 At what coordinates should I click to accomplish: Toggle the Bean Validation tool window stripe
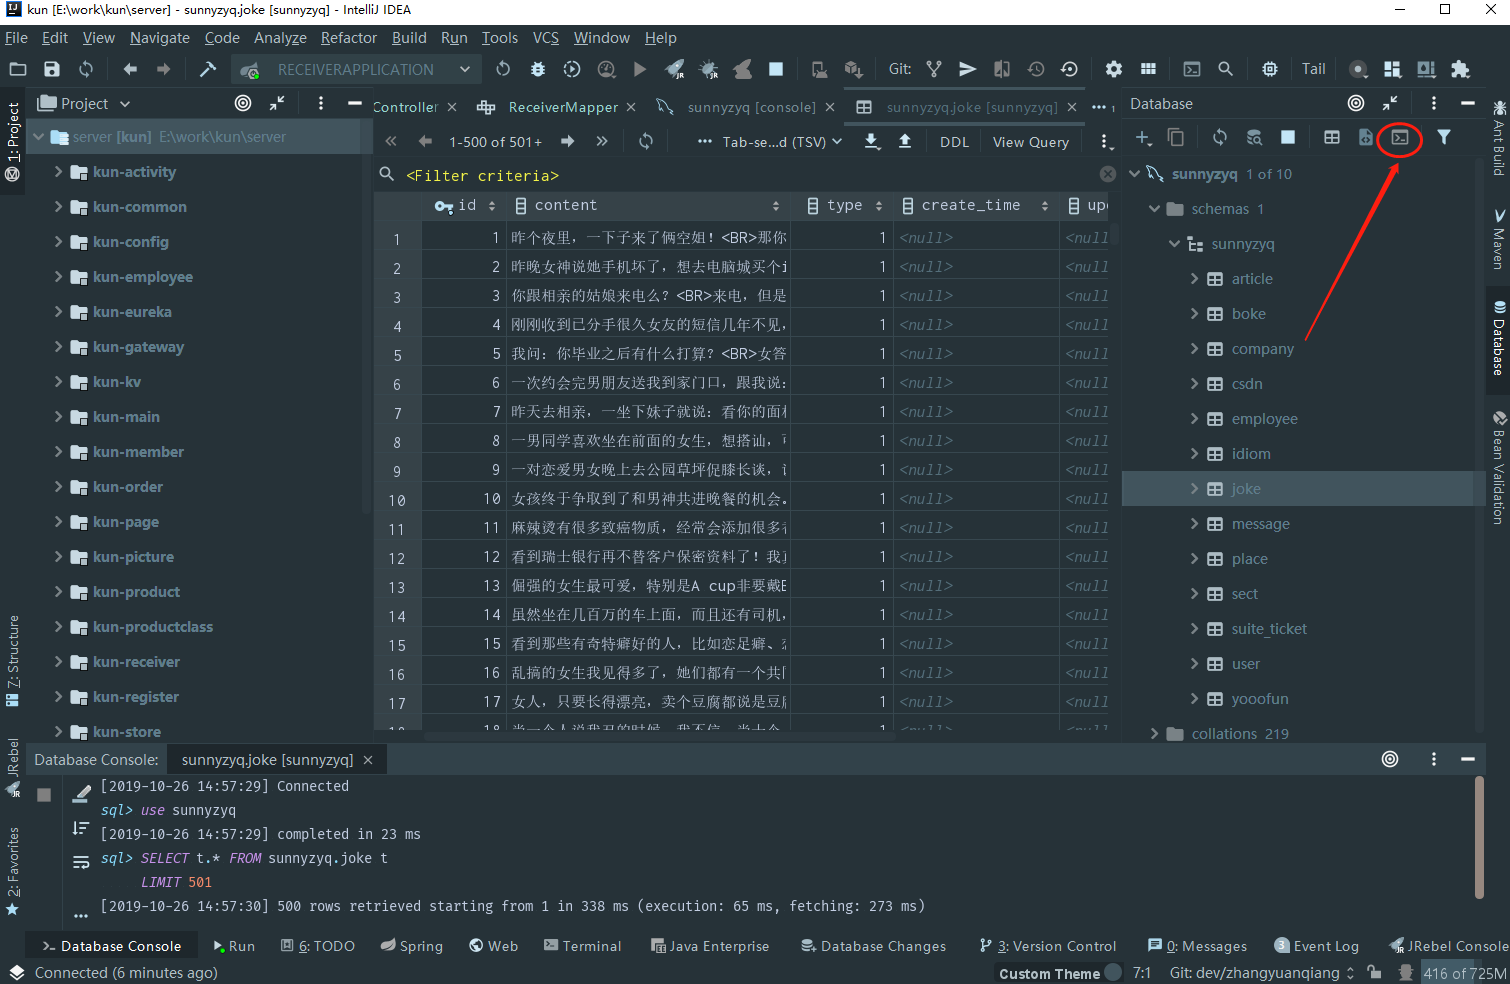(1498, 467)
